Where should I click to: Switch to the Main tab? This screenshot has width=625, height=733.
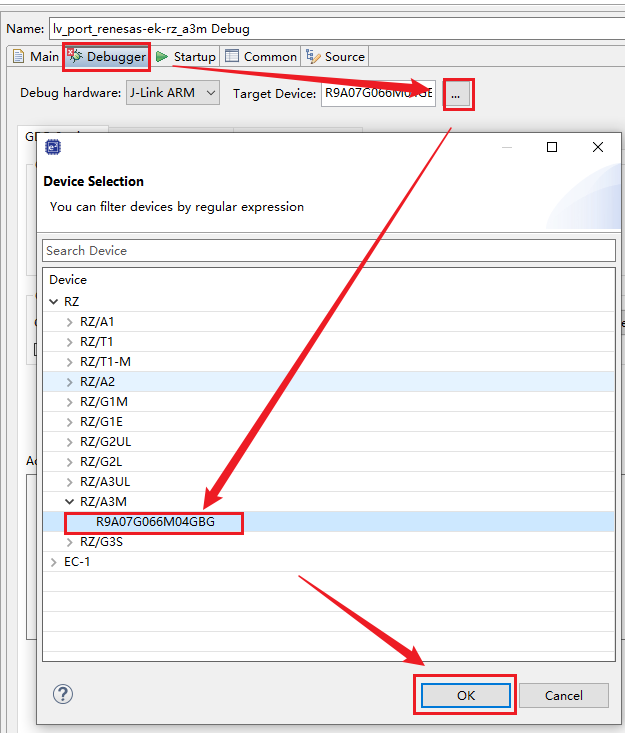pos(36,57)
